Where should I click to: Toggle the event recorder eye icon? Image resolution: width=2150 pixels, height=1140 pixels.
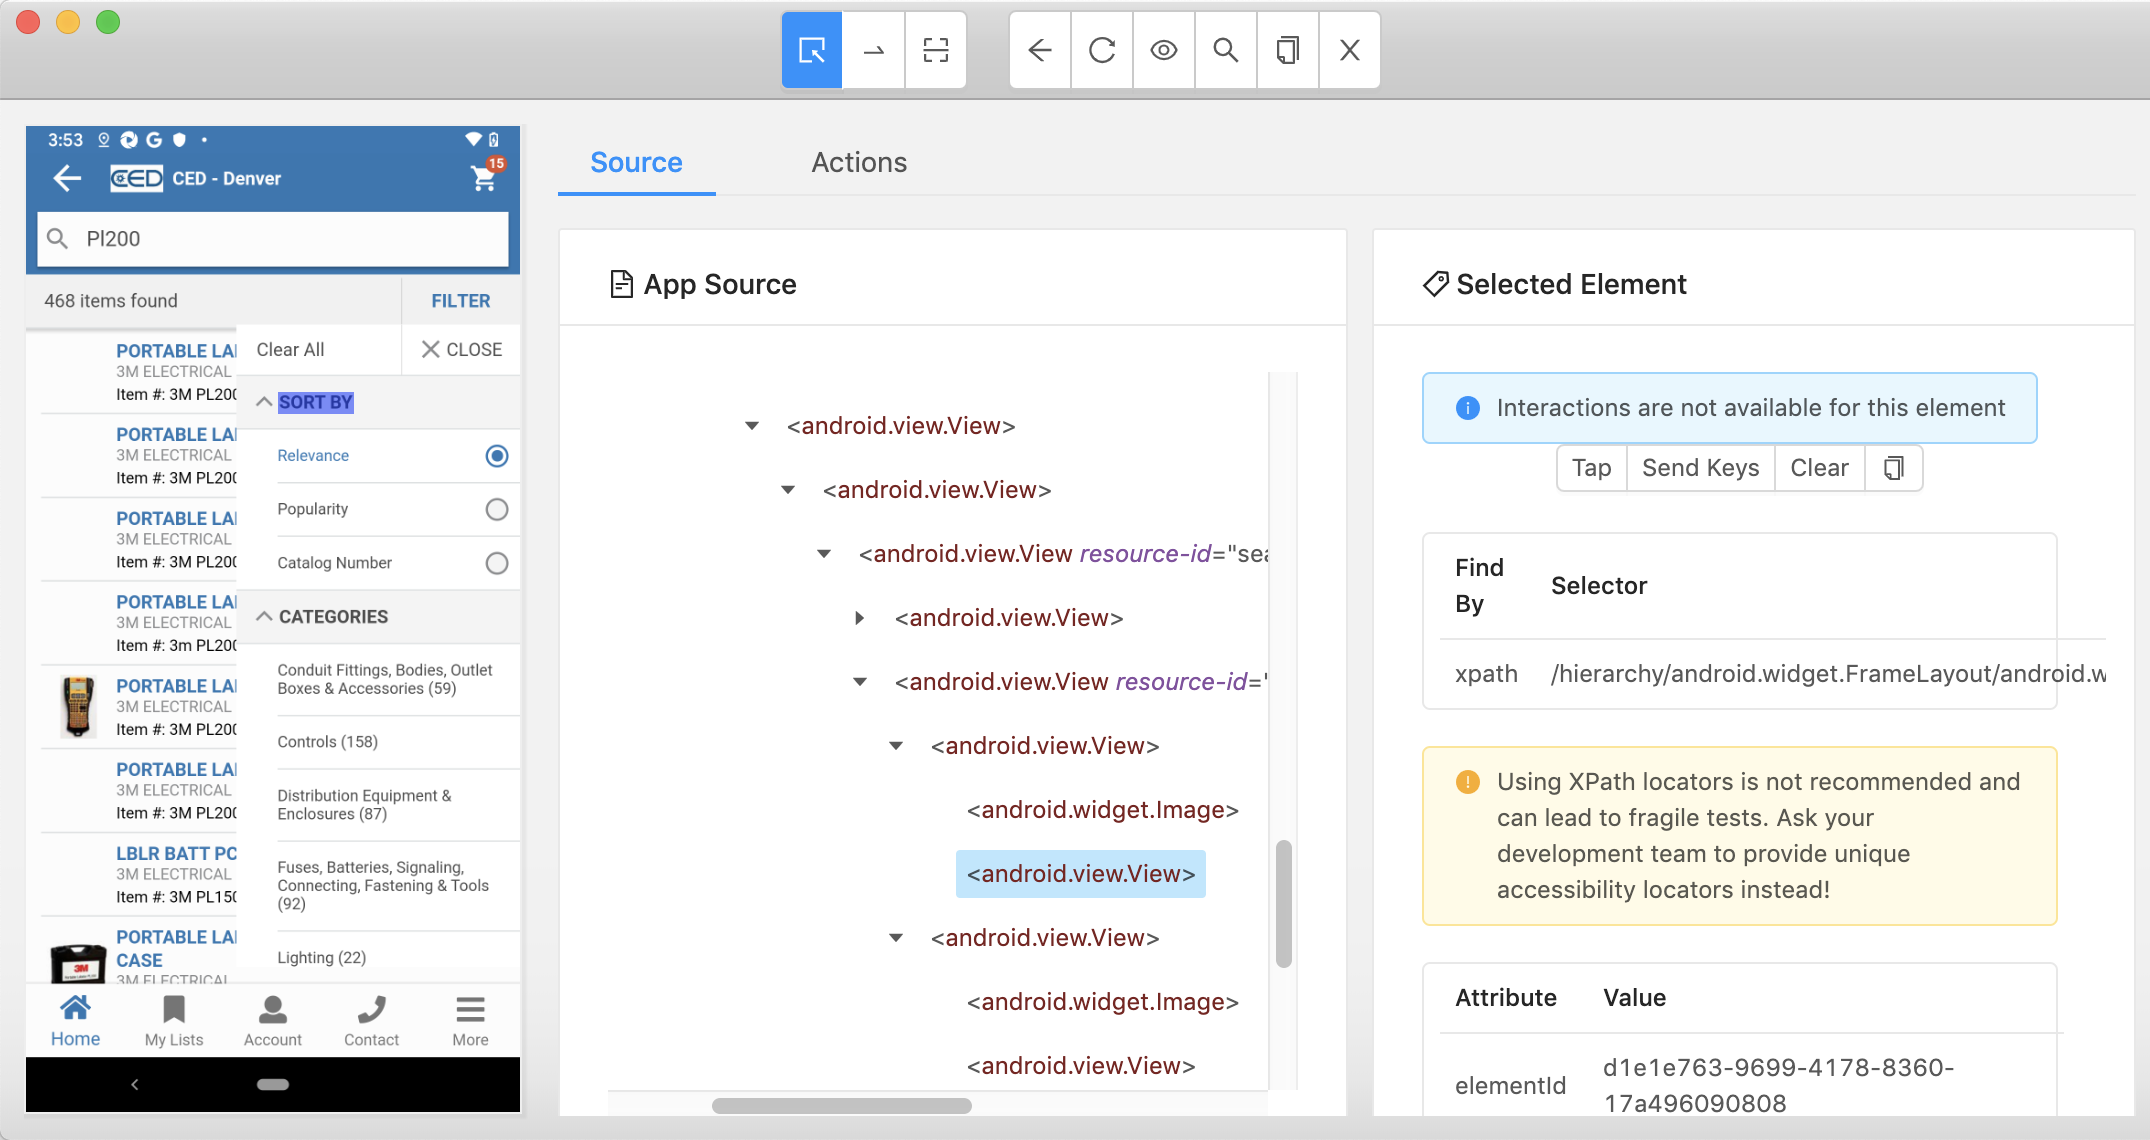click(1163, 49)
